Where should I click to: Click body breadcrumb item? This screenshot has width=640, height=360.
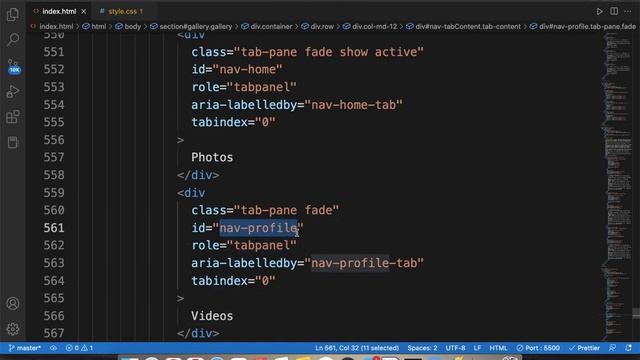point(132,27)
